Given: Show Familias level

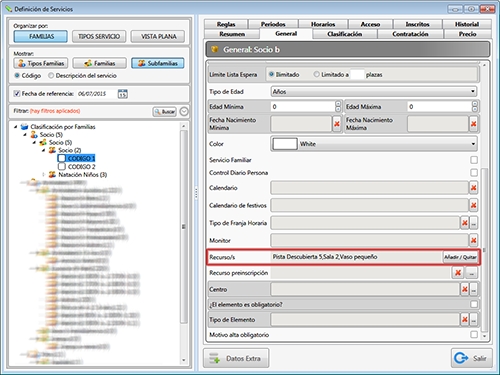Looking at the screenshot, I should [x=100, y=63].
